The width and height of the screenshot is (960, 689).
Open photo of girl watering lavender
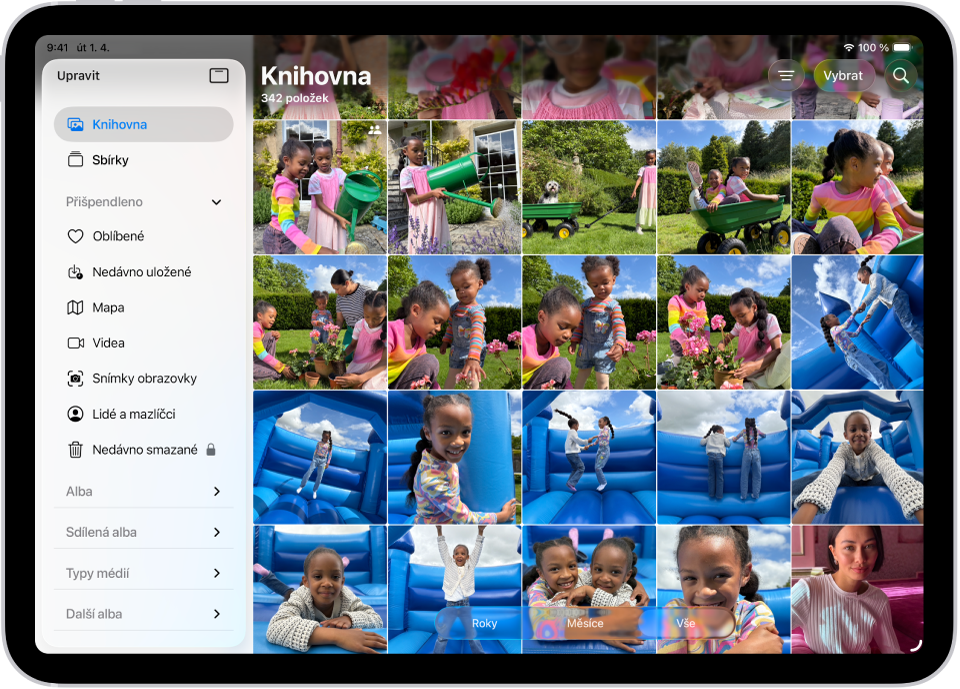455,187
